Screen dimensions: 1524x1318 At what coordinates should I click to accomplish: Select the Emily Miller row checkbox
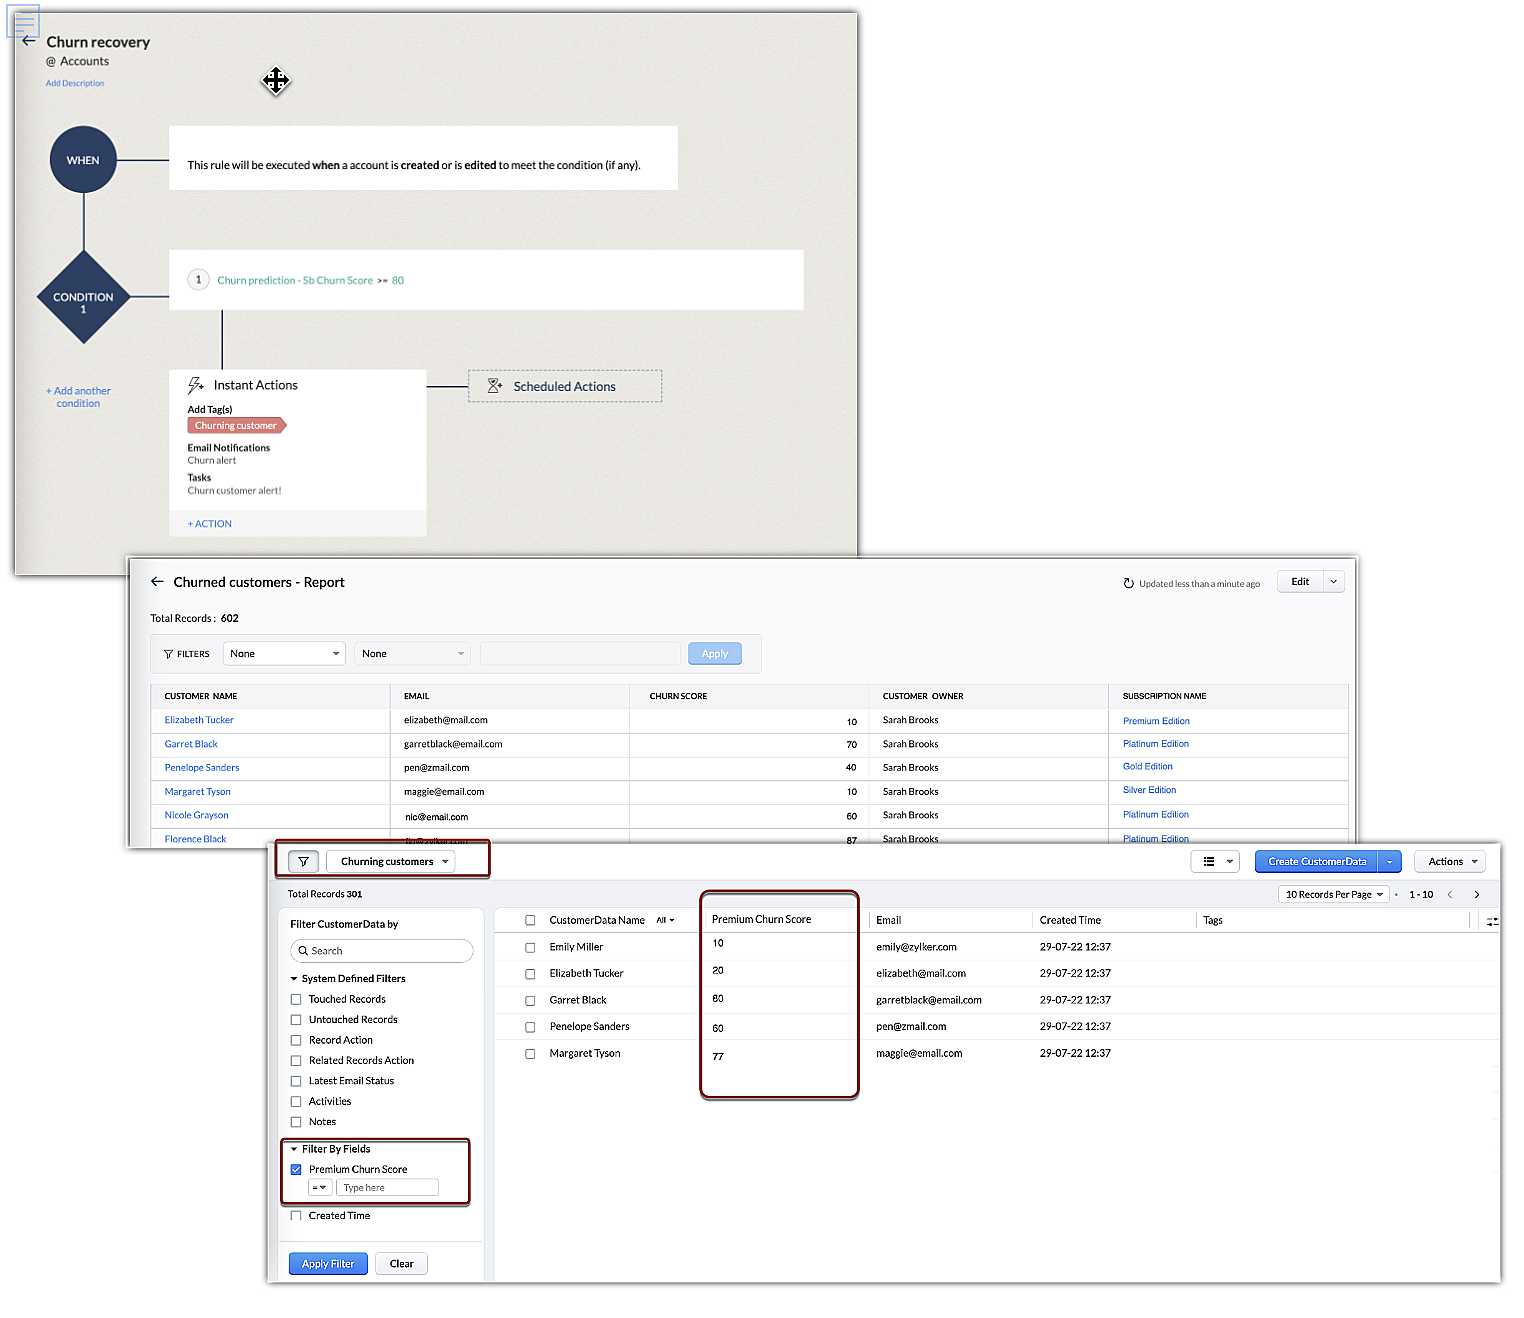[530, 947]
